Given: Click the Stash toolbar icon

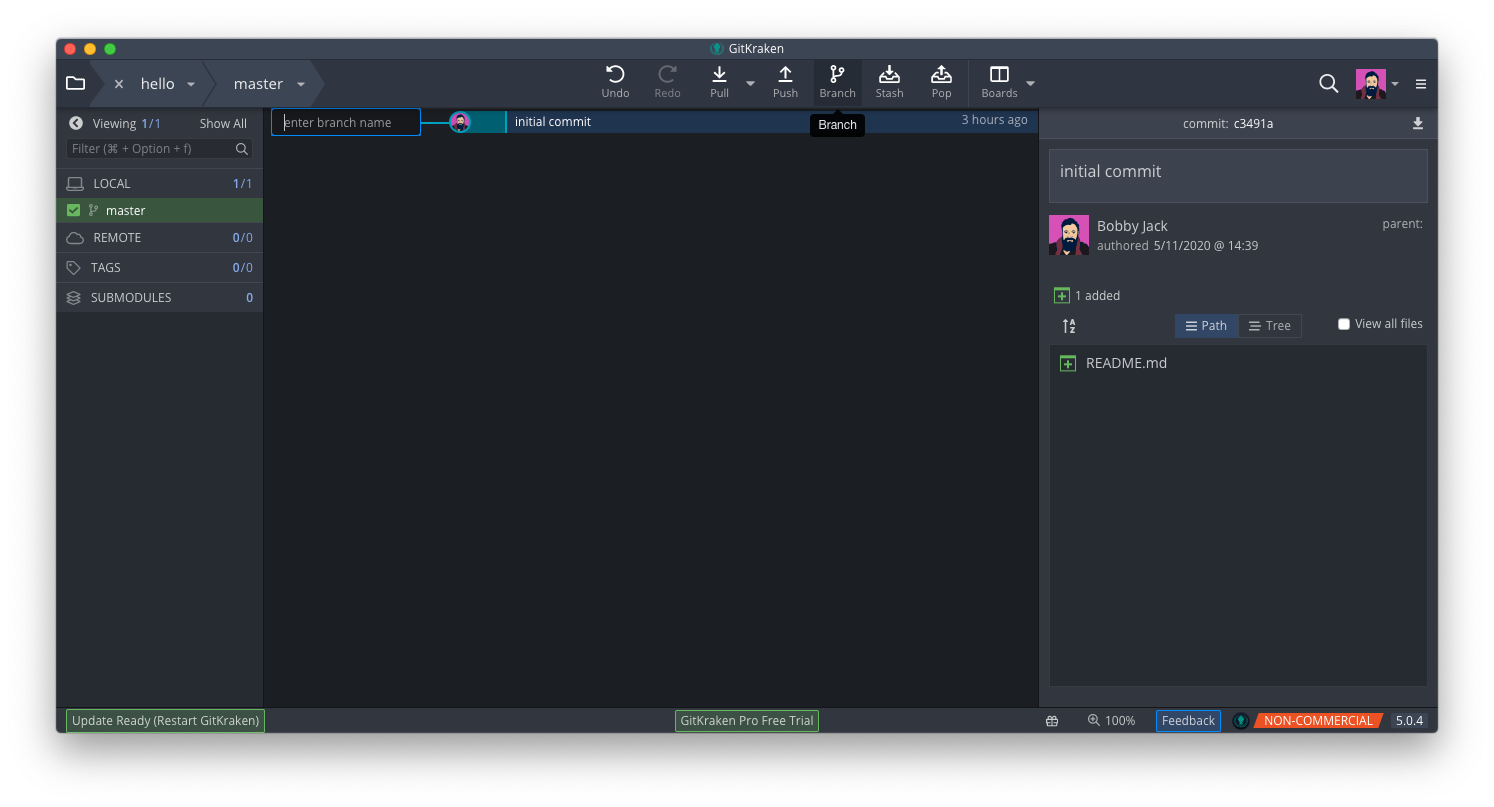Looking at the screenshot, I should point(889,75).
